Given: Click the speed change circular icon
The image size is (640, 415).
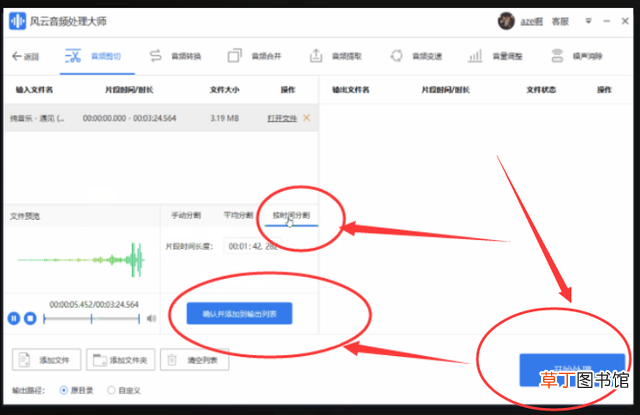Looking at the screenshot, I should pos(396,55).
